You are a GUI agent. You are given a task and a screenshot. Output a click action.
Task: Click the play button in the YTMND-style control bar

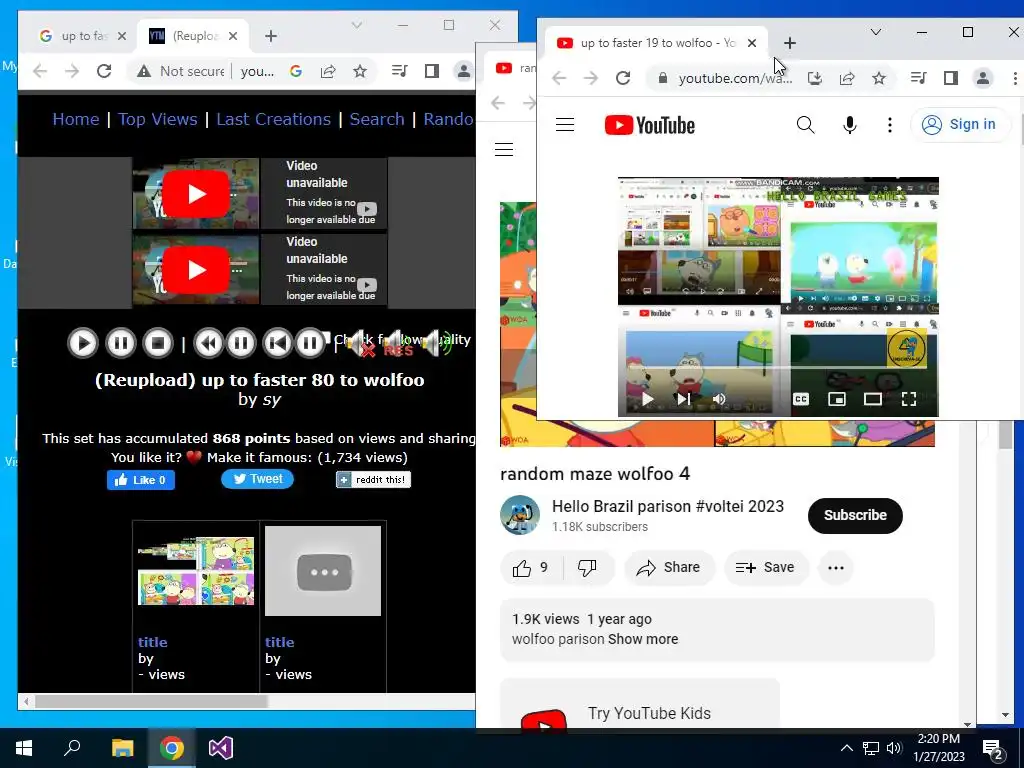pyautogui.click(x=83, y=343)
